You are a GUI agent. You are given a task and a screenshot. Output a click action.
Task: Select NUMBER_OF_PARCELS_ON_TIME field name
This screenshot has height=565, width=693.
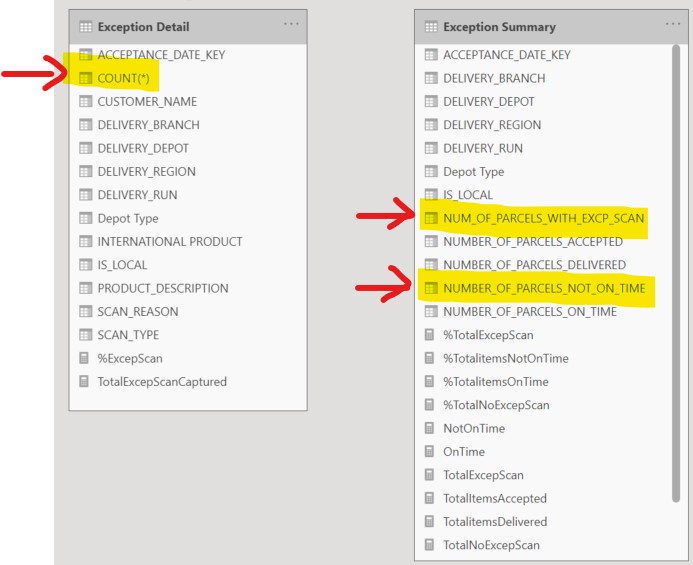pos(530,312)
